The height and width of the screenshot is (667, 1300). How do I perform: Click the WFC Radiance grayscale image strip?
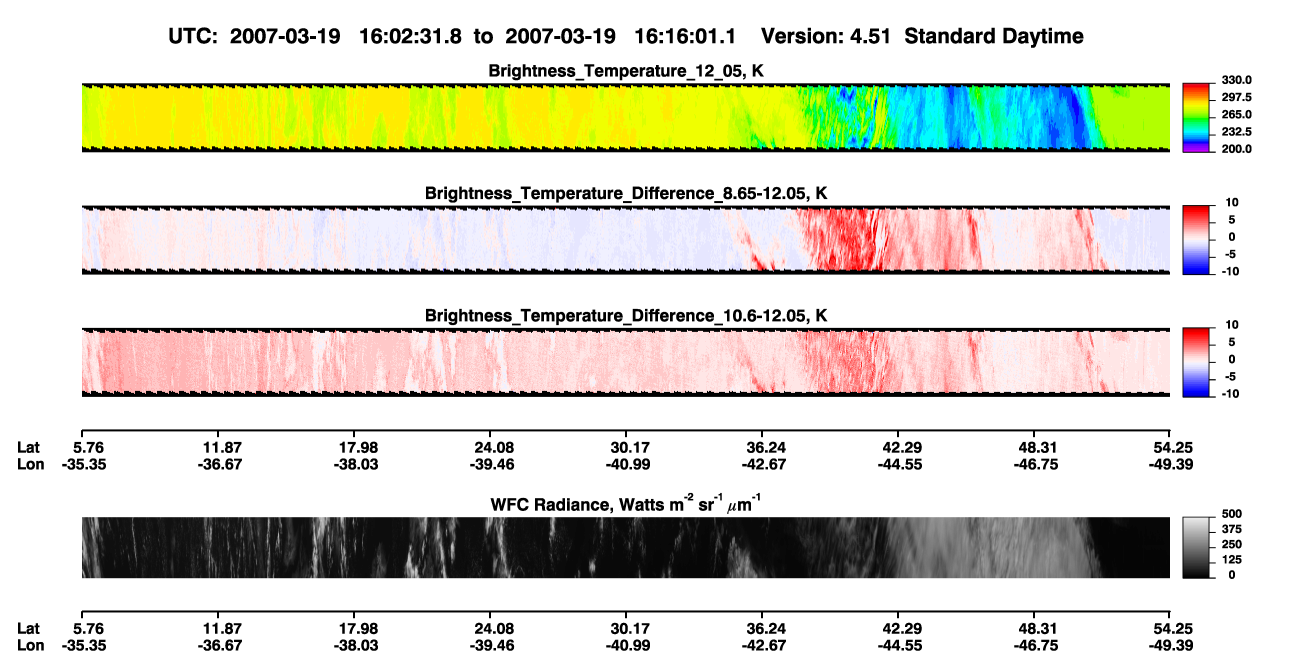625,547
